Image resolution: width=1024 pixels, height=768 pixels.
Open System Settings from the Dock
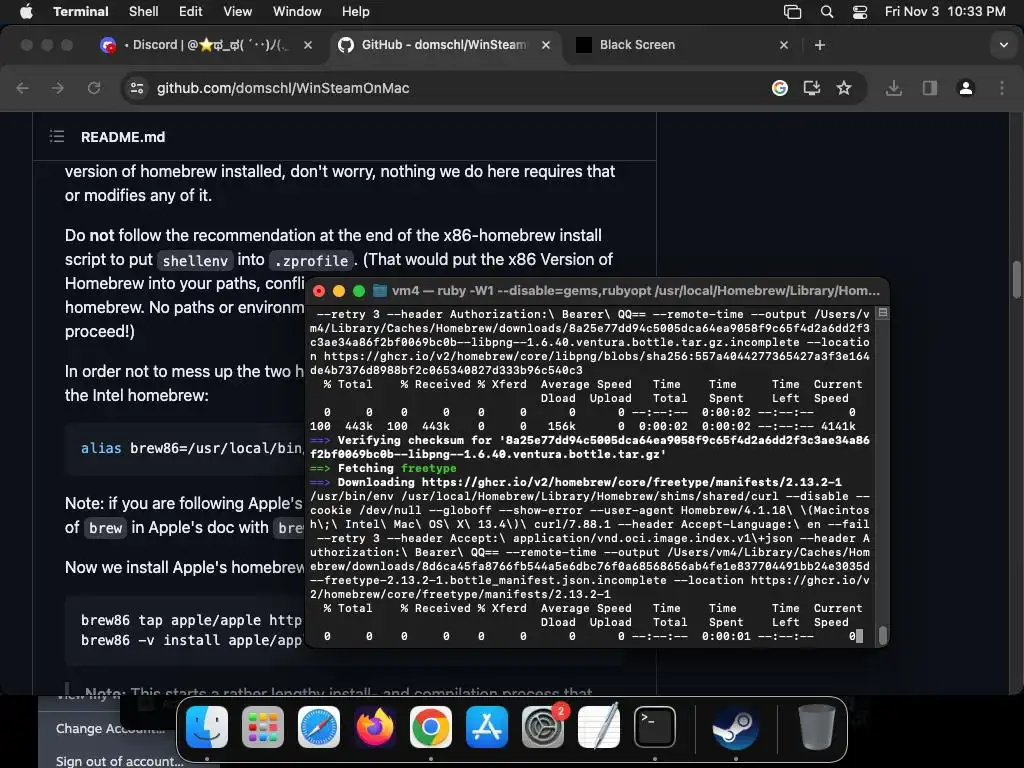pyautogui.click(x=543, y=727)
